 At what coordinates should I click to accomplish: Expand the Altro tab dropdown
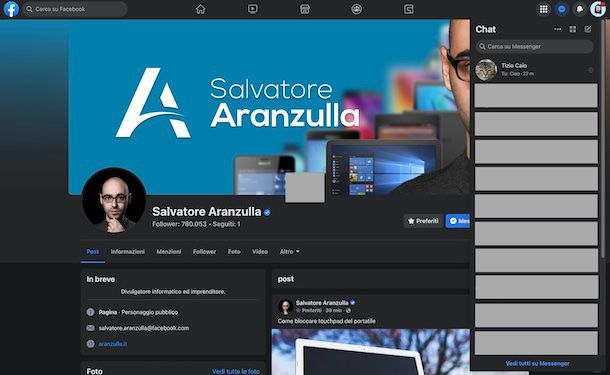(x=289, y=252)
